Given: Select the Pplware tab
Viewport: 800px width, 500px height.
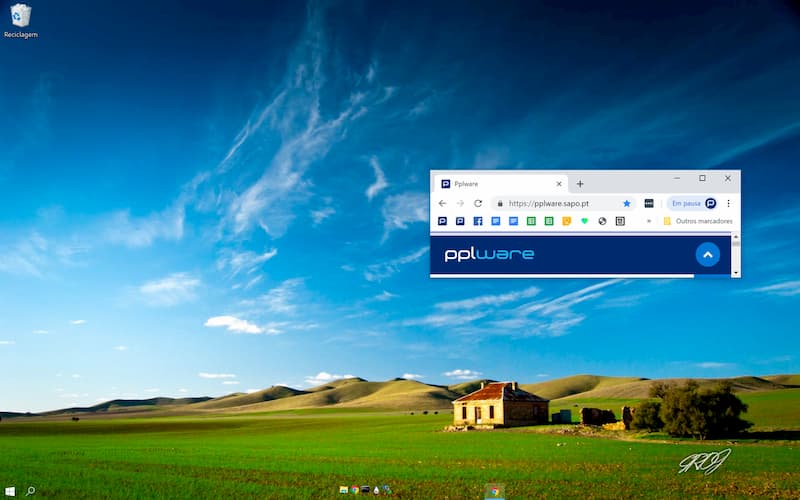Looking at the screenshot, I should coord(501,184).
